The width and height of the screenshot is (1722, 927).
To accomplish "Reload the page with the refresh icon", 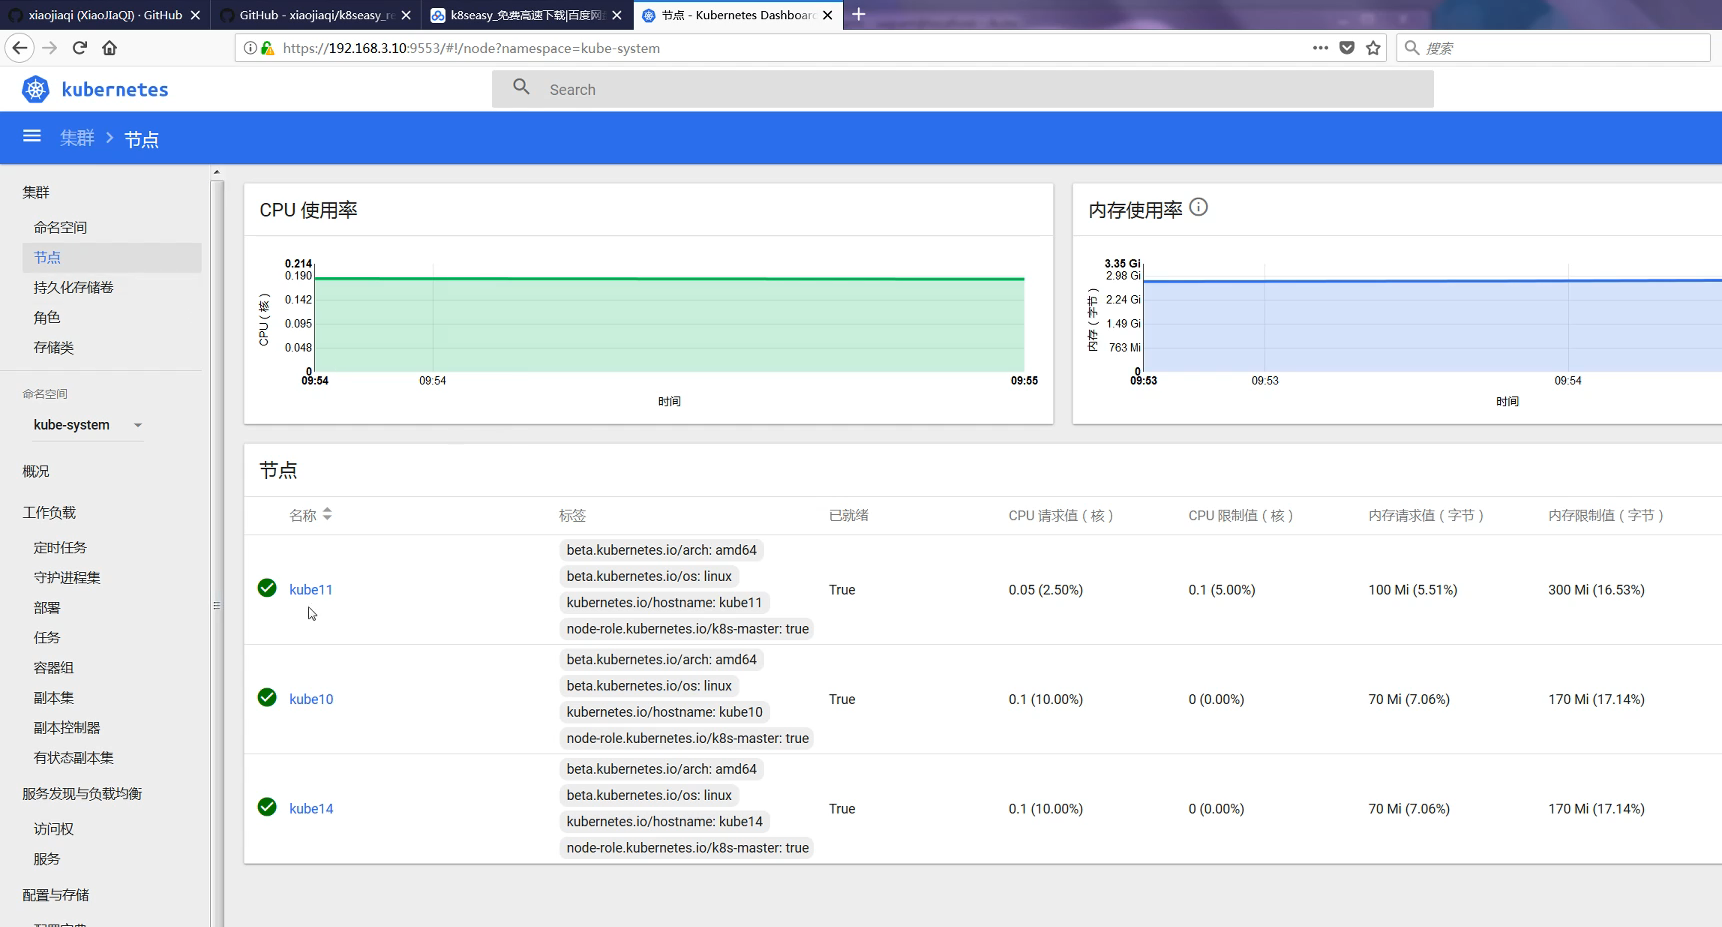I will tap(80, 47).
